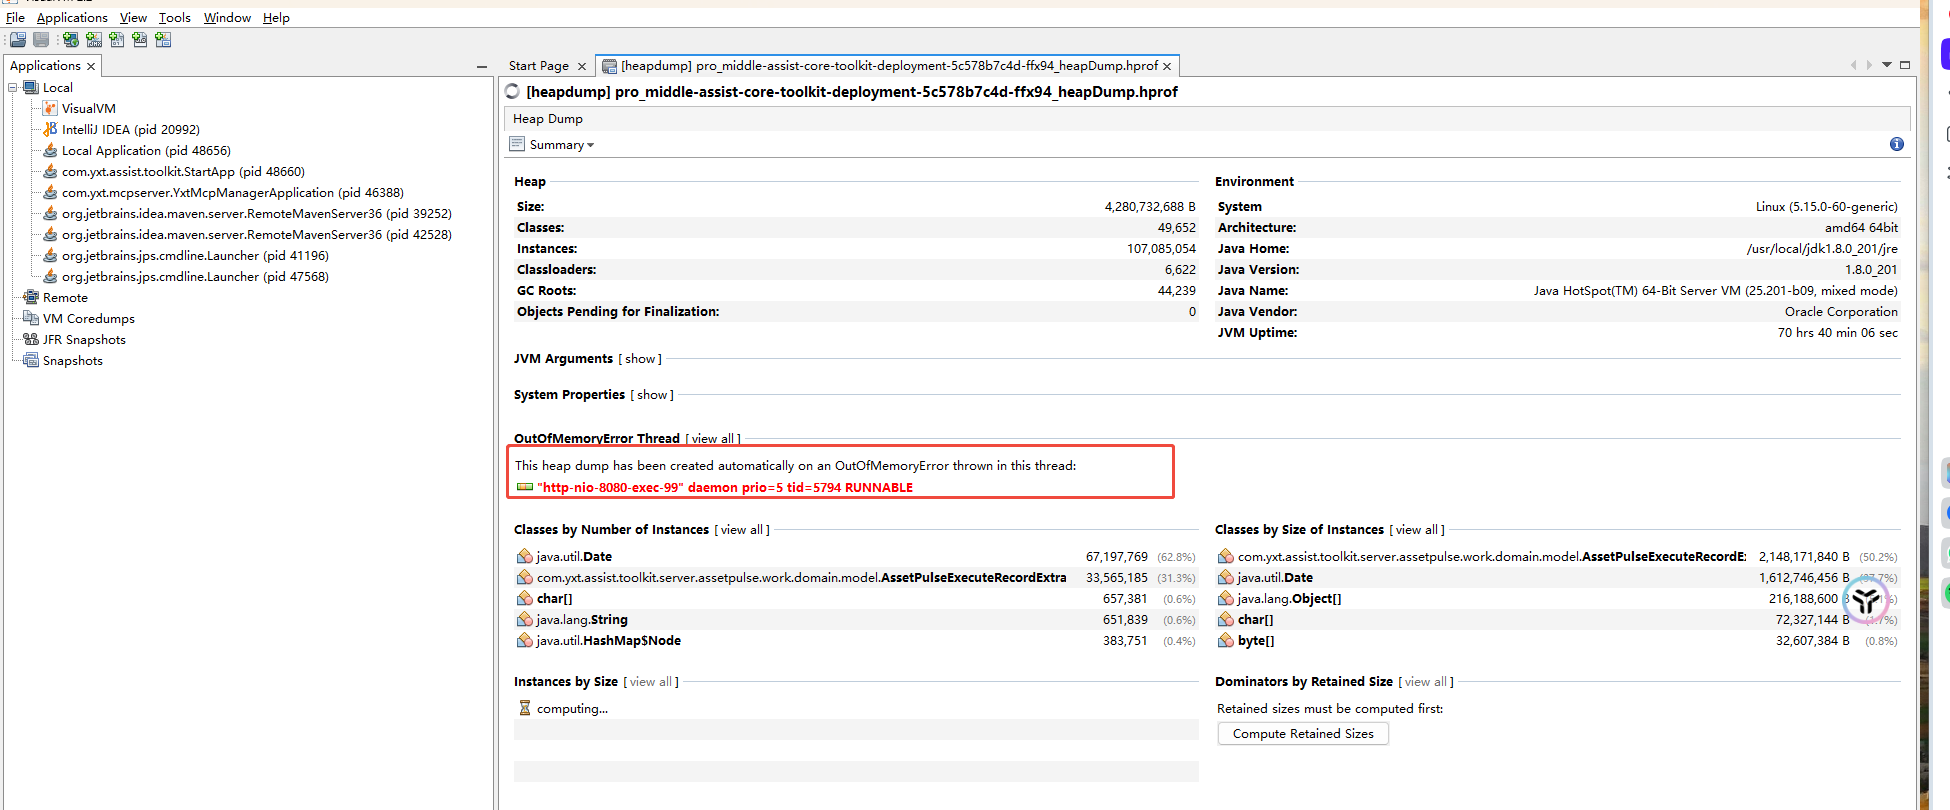Click the floating round assistant widget icon

pyautogui.click(x=1866, y=600)
